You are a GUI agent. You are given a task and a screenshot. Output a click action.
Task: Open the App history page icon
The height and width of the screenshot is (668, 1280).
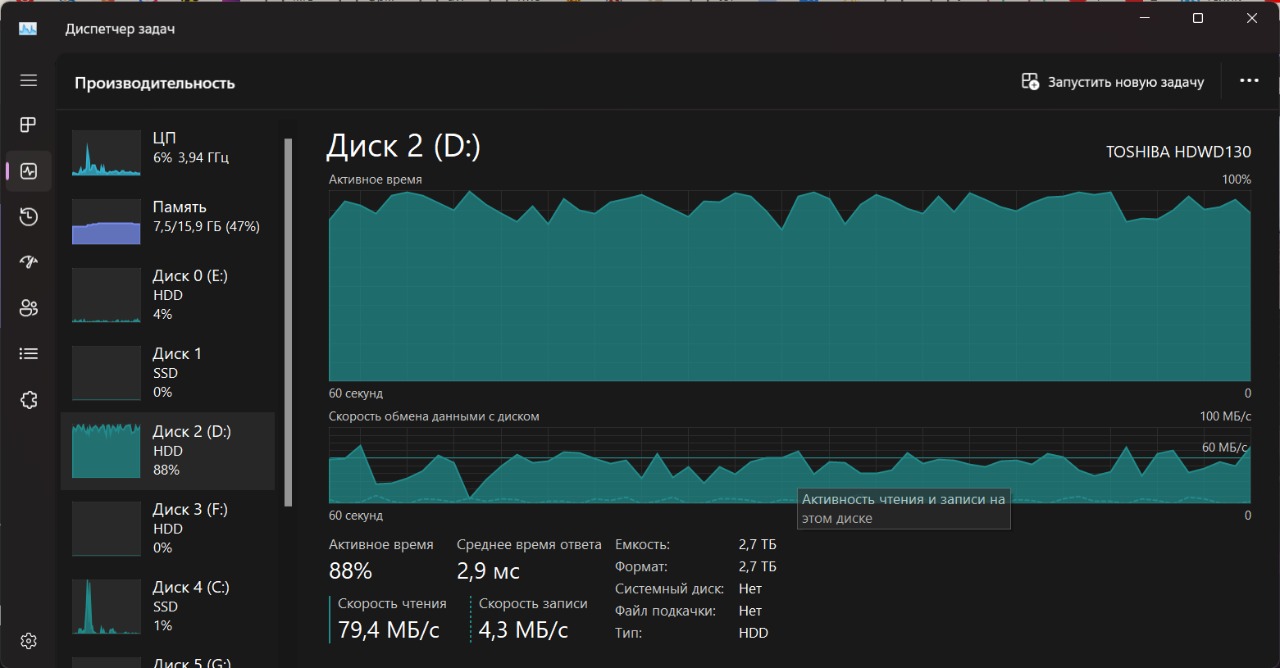(x=28, y=217)
